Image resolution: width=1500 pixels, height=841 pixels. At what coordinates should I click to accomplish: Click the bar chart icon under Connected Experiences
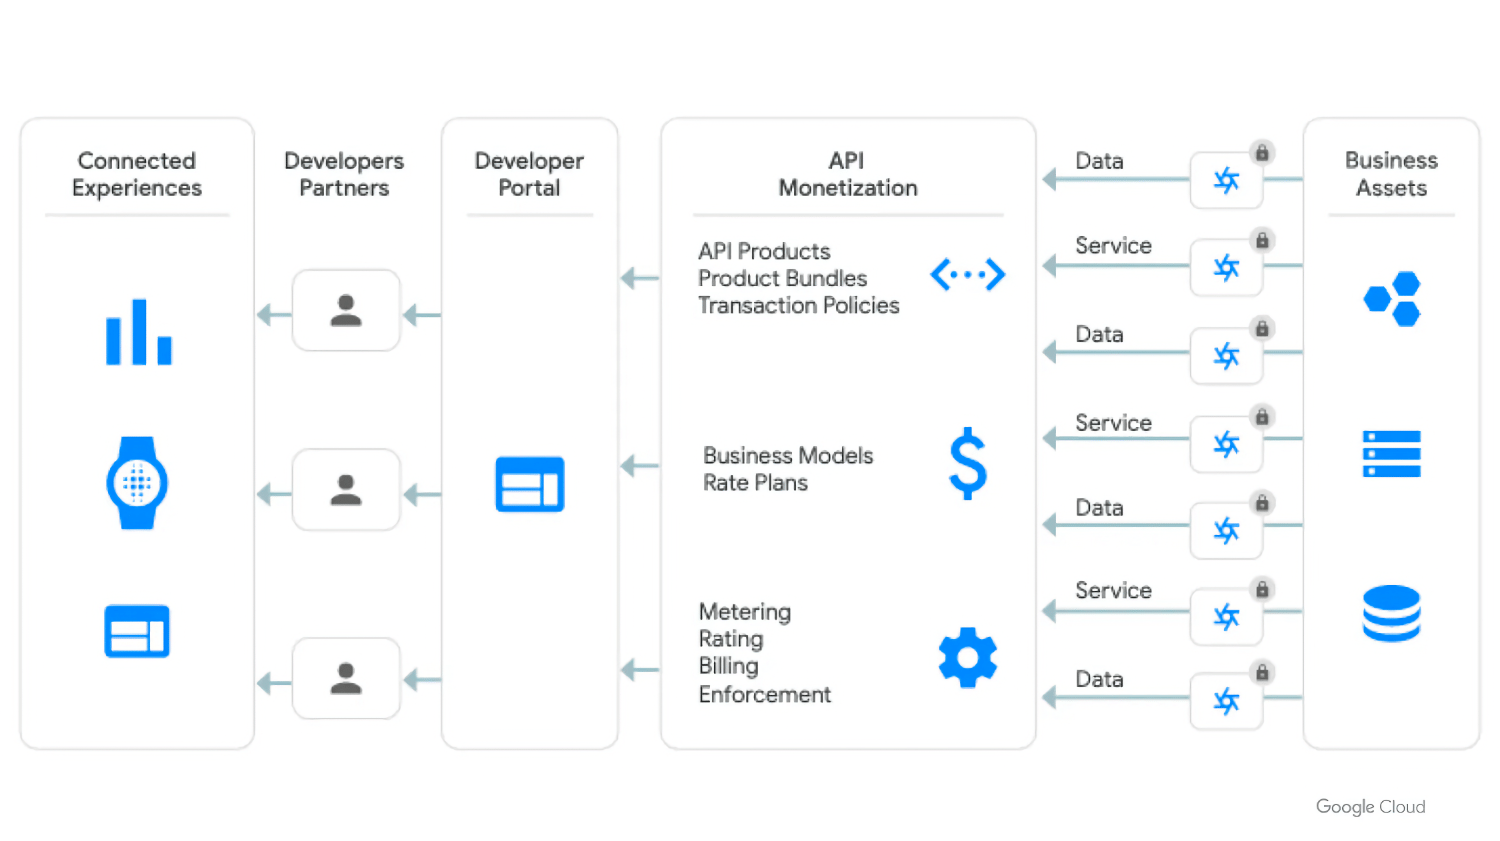click(139, 332)
